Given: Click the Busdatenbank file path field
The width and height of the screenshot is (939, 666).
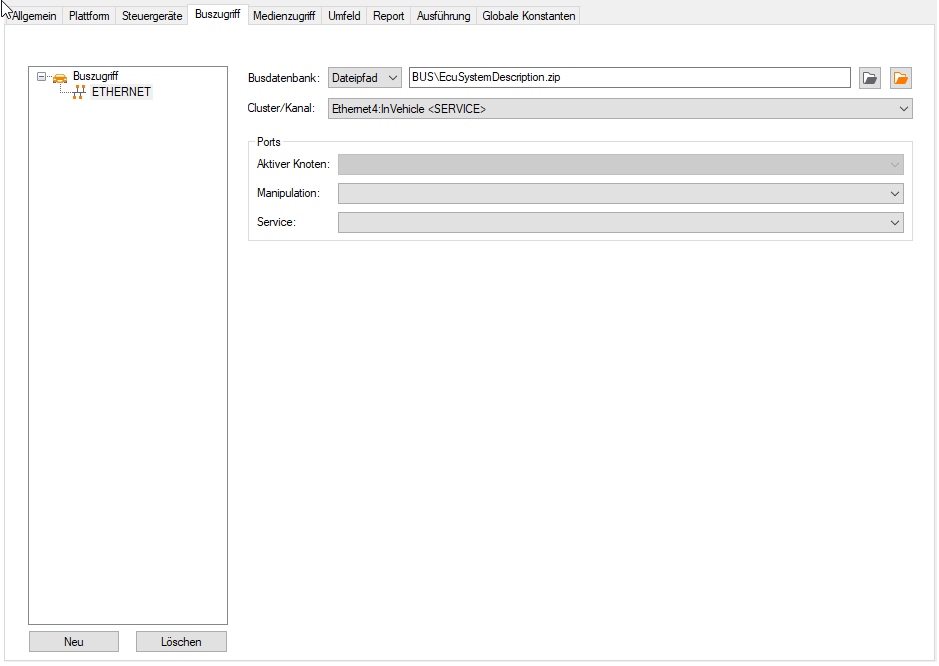Looking at the screenshot, I should 629,78.
